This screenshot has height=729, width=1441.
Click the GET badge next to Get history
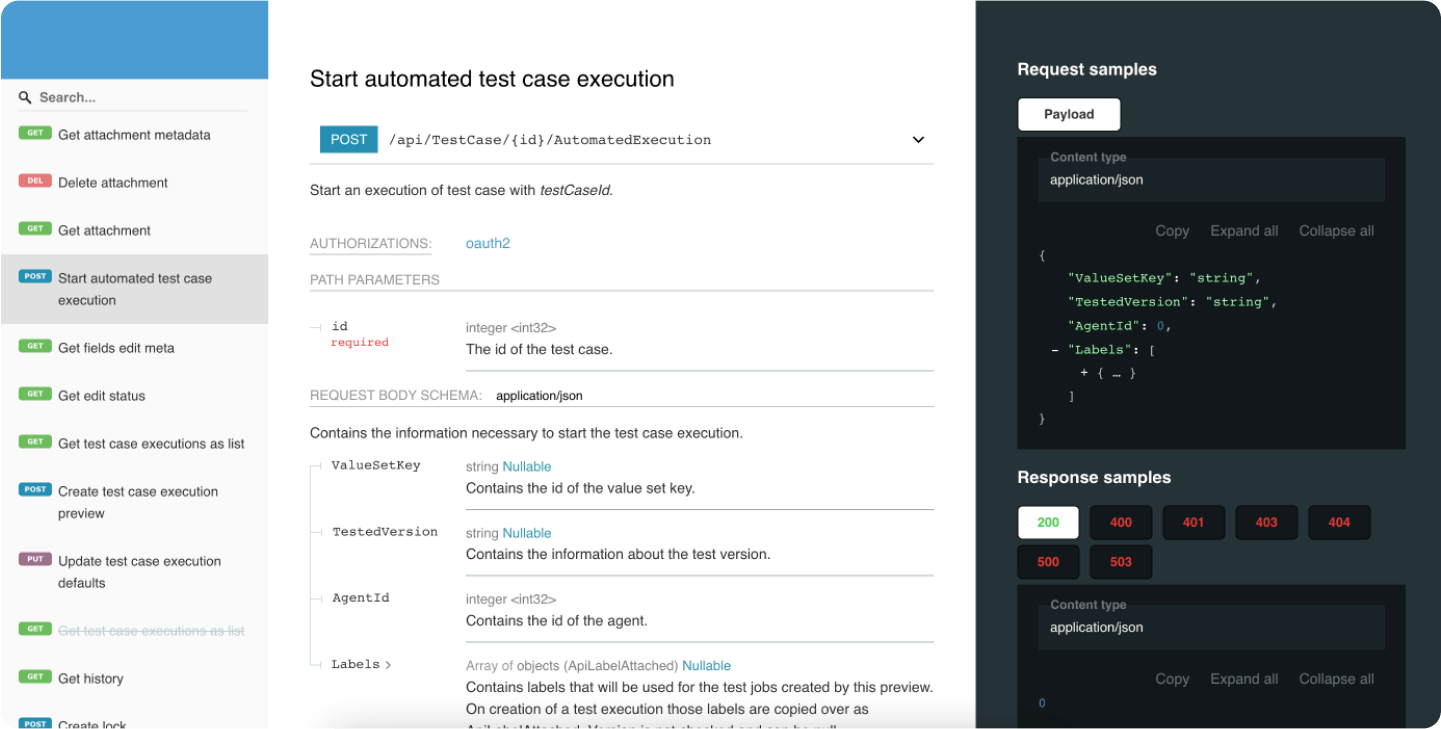[33, 678]
